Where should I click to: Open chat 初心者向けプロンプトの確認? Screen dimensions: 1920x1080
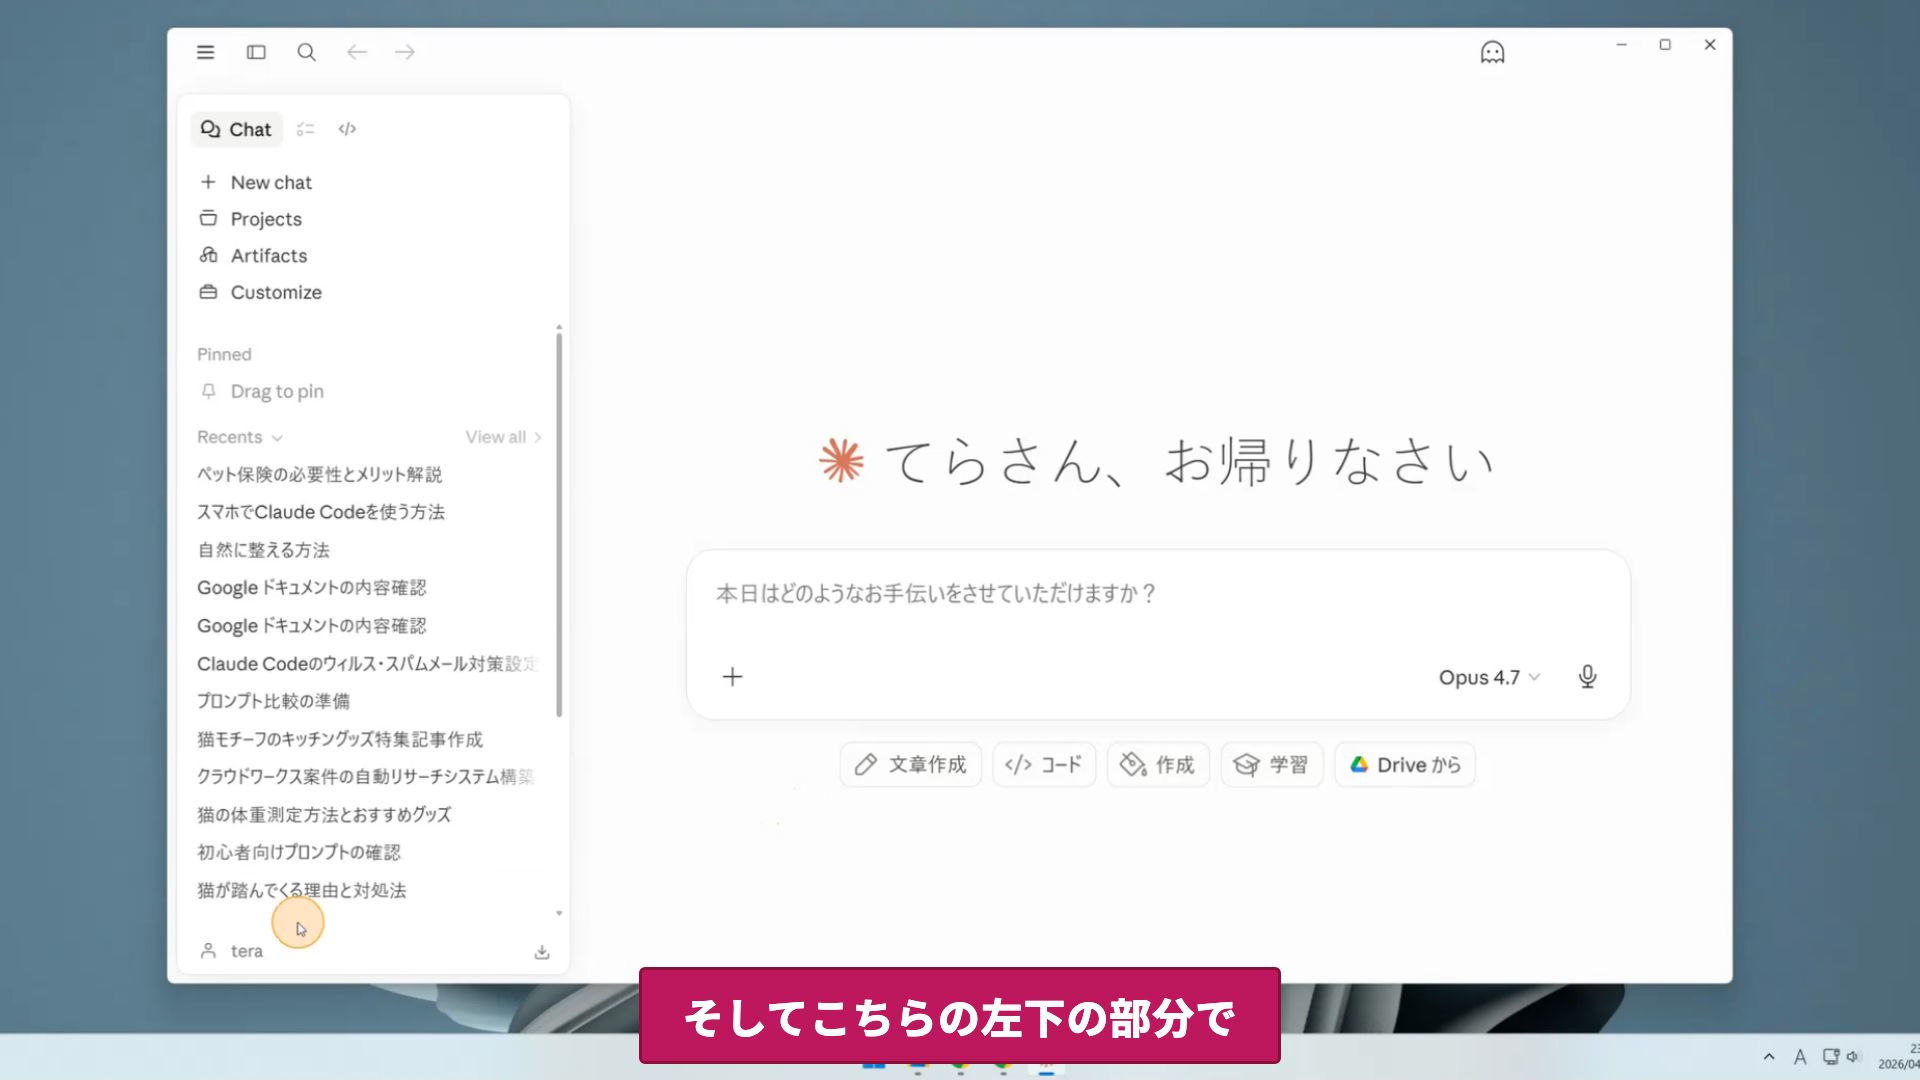(x=298, y=852)
